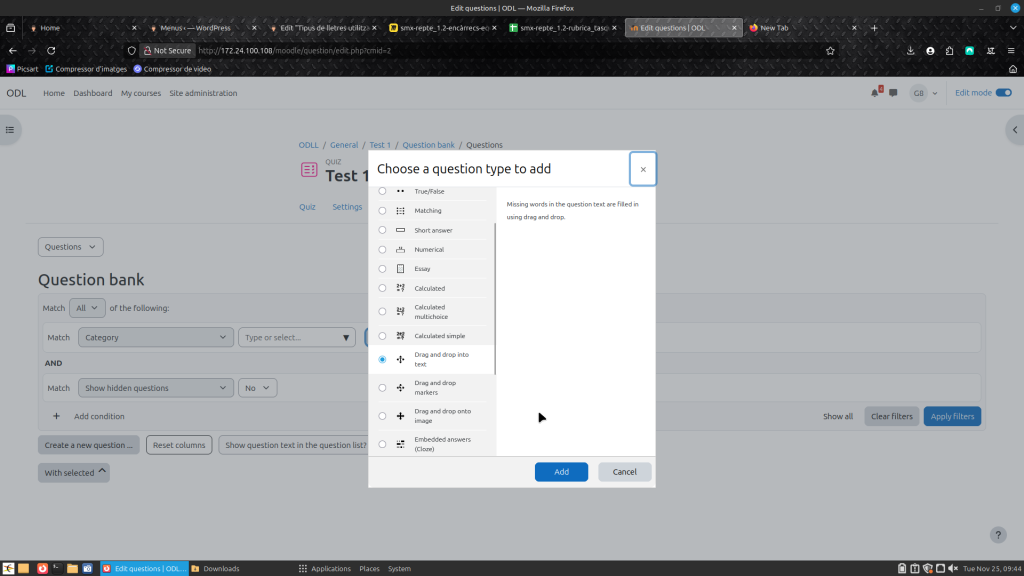Open the Site administration menu

203,93
